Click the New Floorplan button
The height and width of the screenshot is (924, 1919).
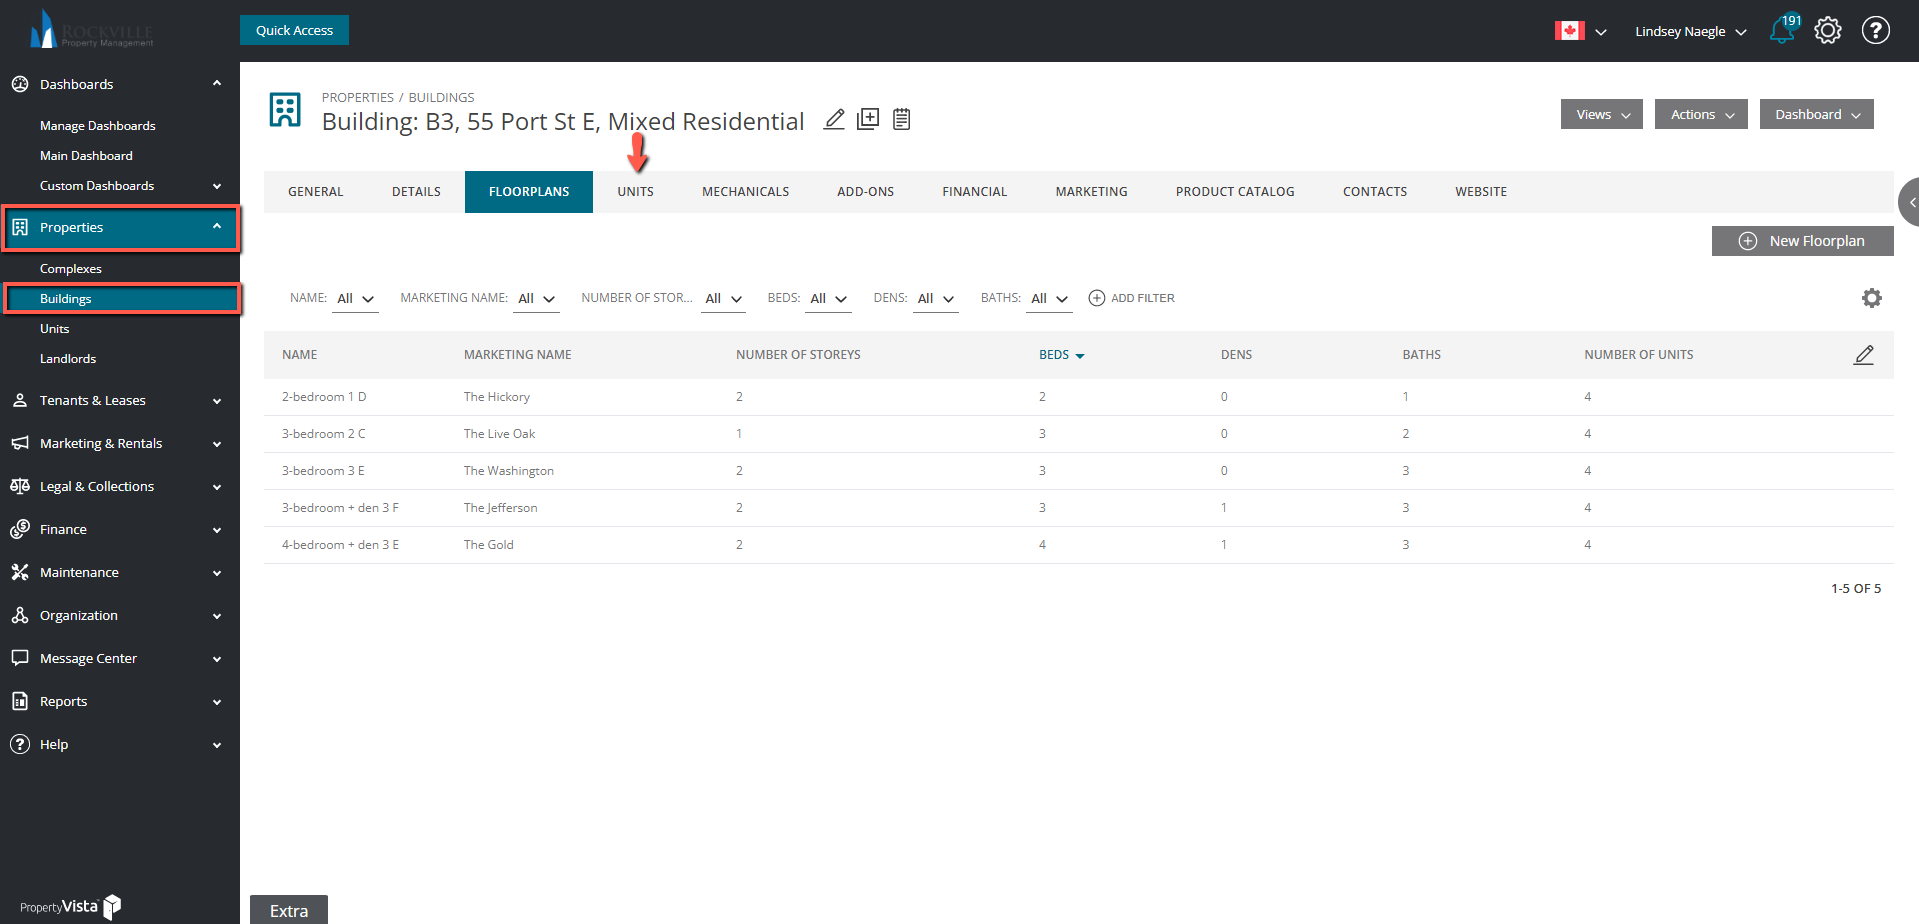coord(1802,241)
